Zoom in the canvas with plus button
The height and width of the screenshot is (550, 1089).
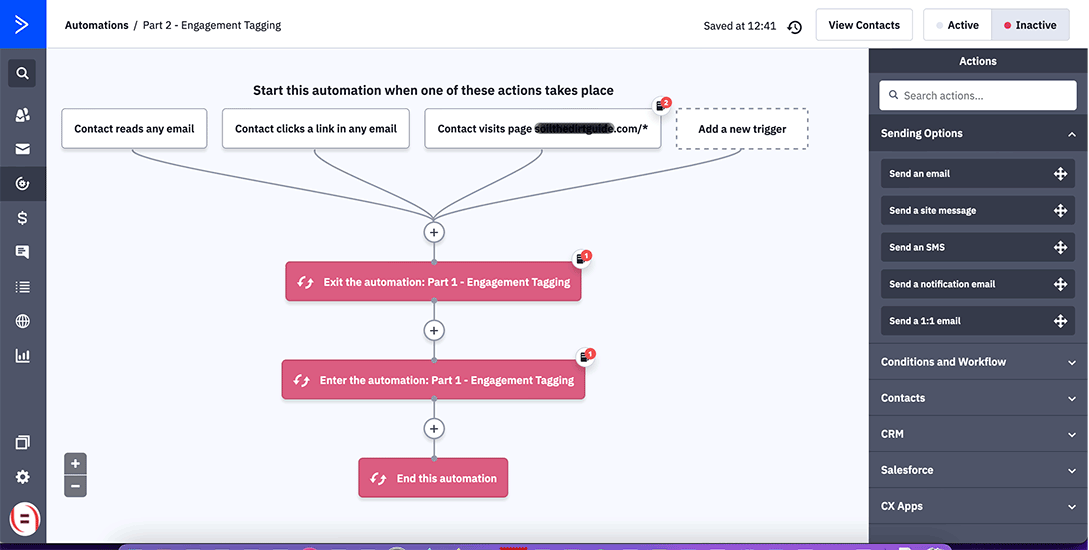(75, 463)
